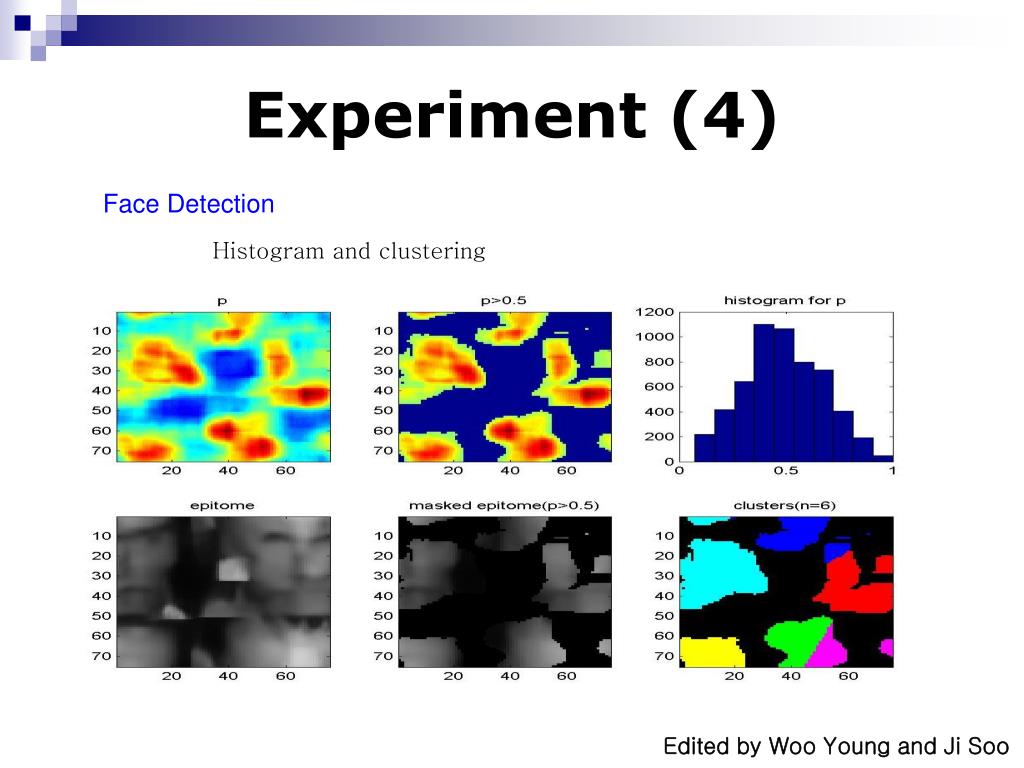This screenshot has height=768, width=1024.
Task: Click the "epitome" plot title text
Action: (x=222, y=505)
